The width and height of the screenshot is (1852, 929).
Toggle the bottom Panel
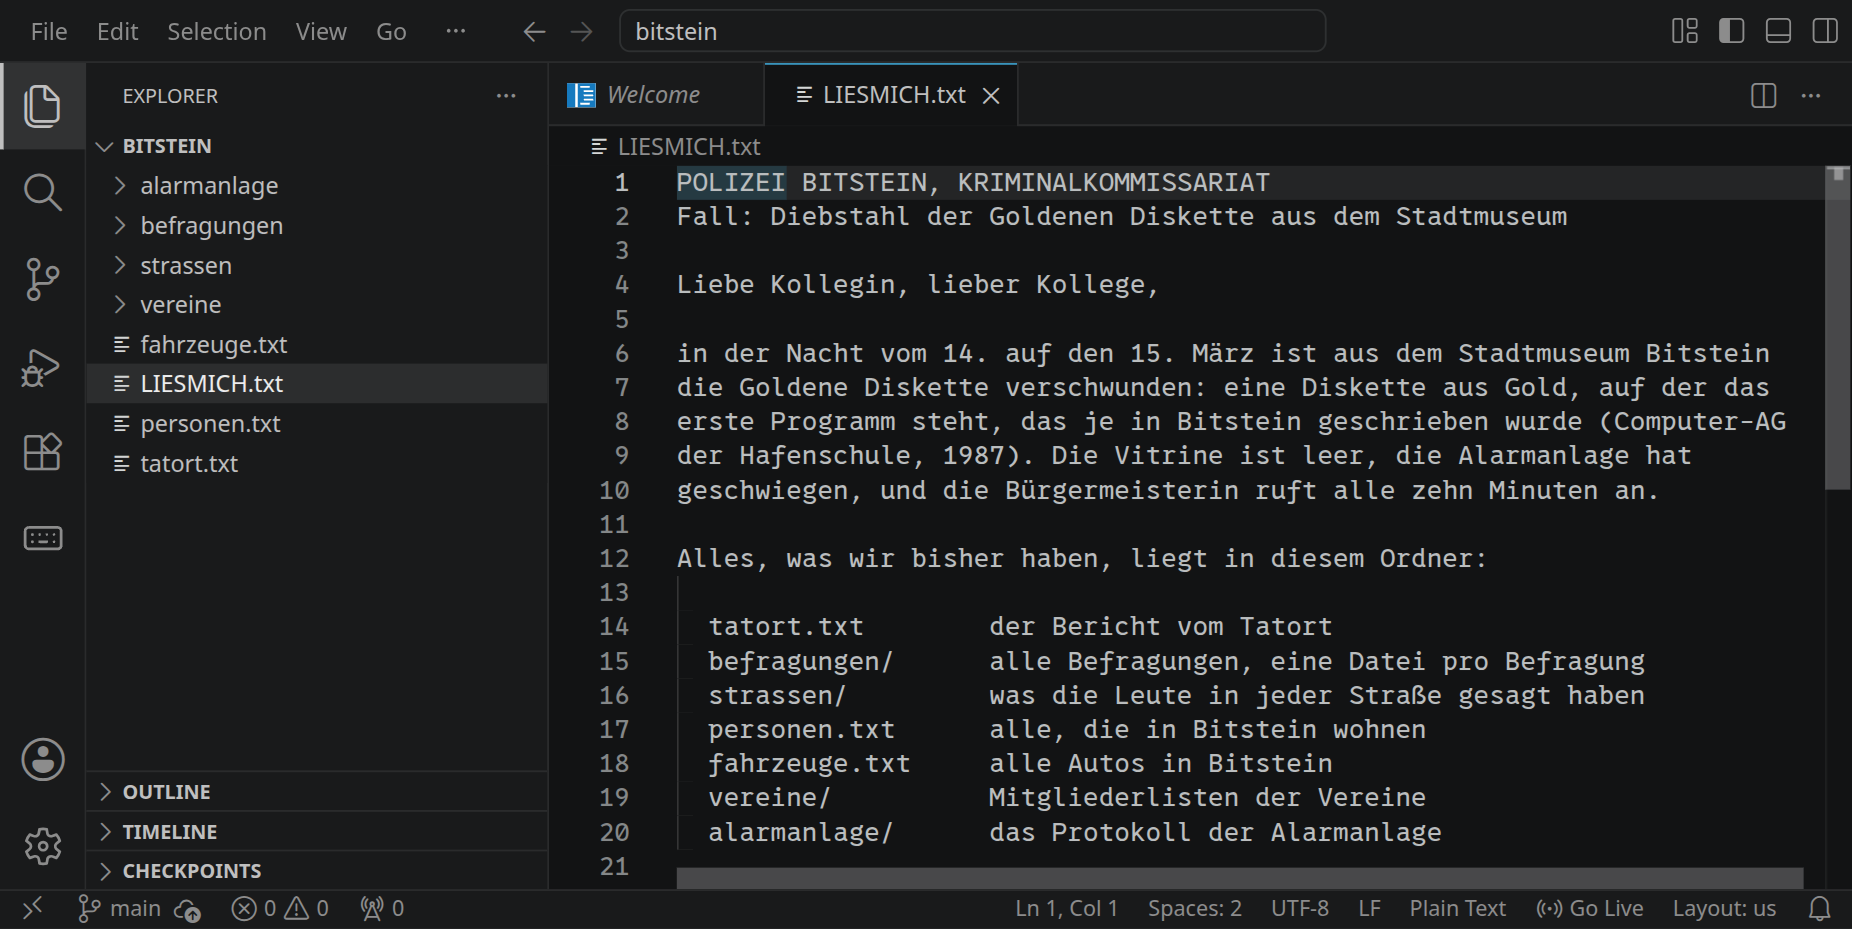click(x=1778, y=31)
